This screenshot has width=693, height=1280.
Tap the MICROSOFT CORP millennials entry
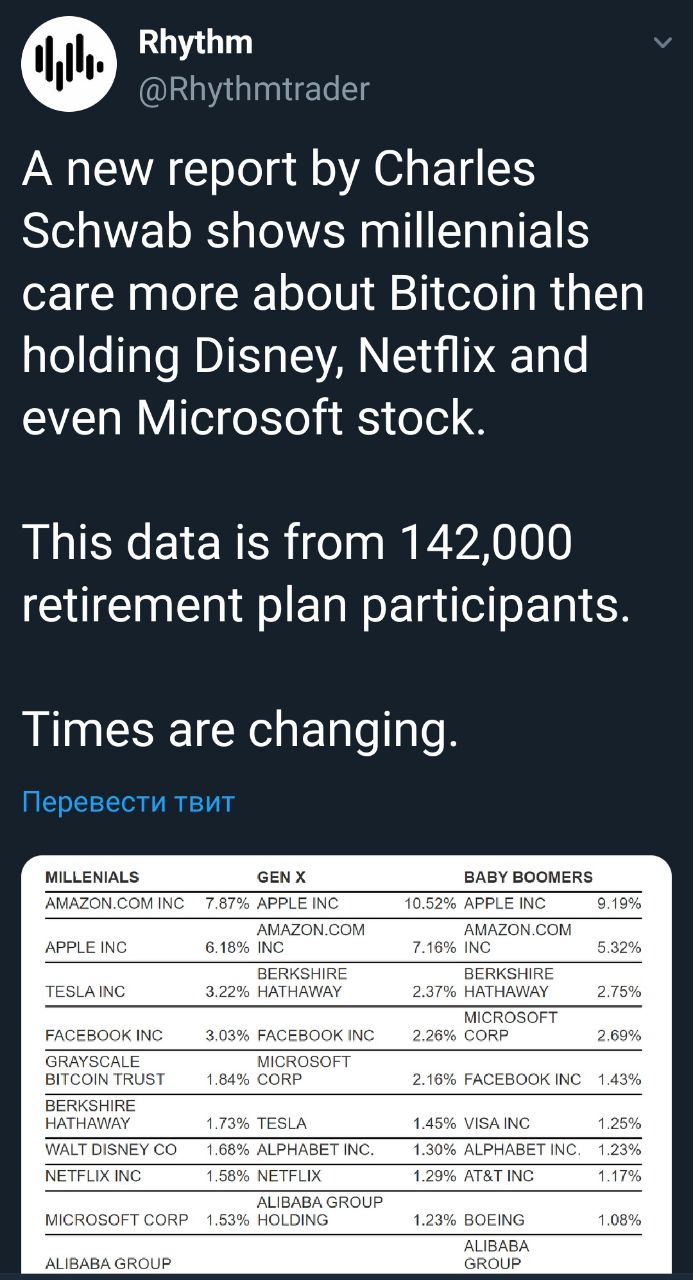coord(117,1219)
